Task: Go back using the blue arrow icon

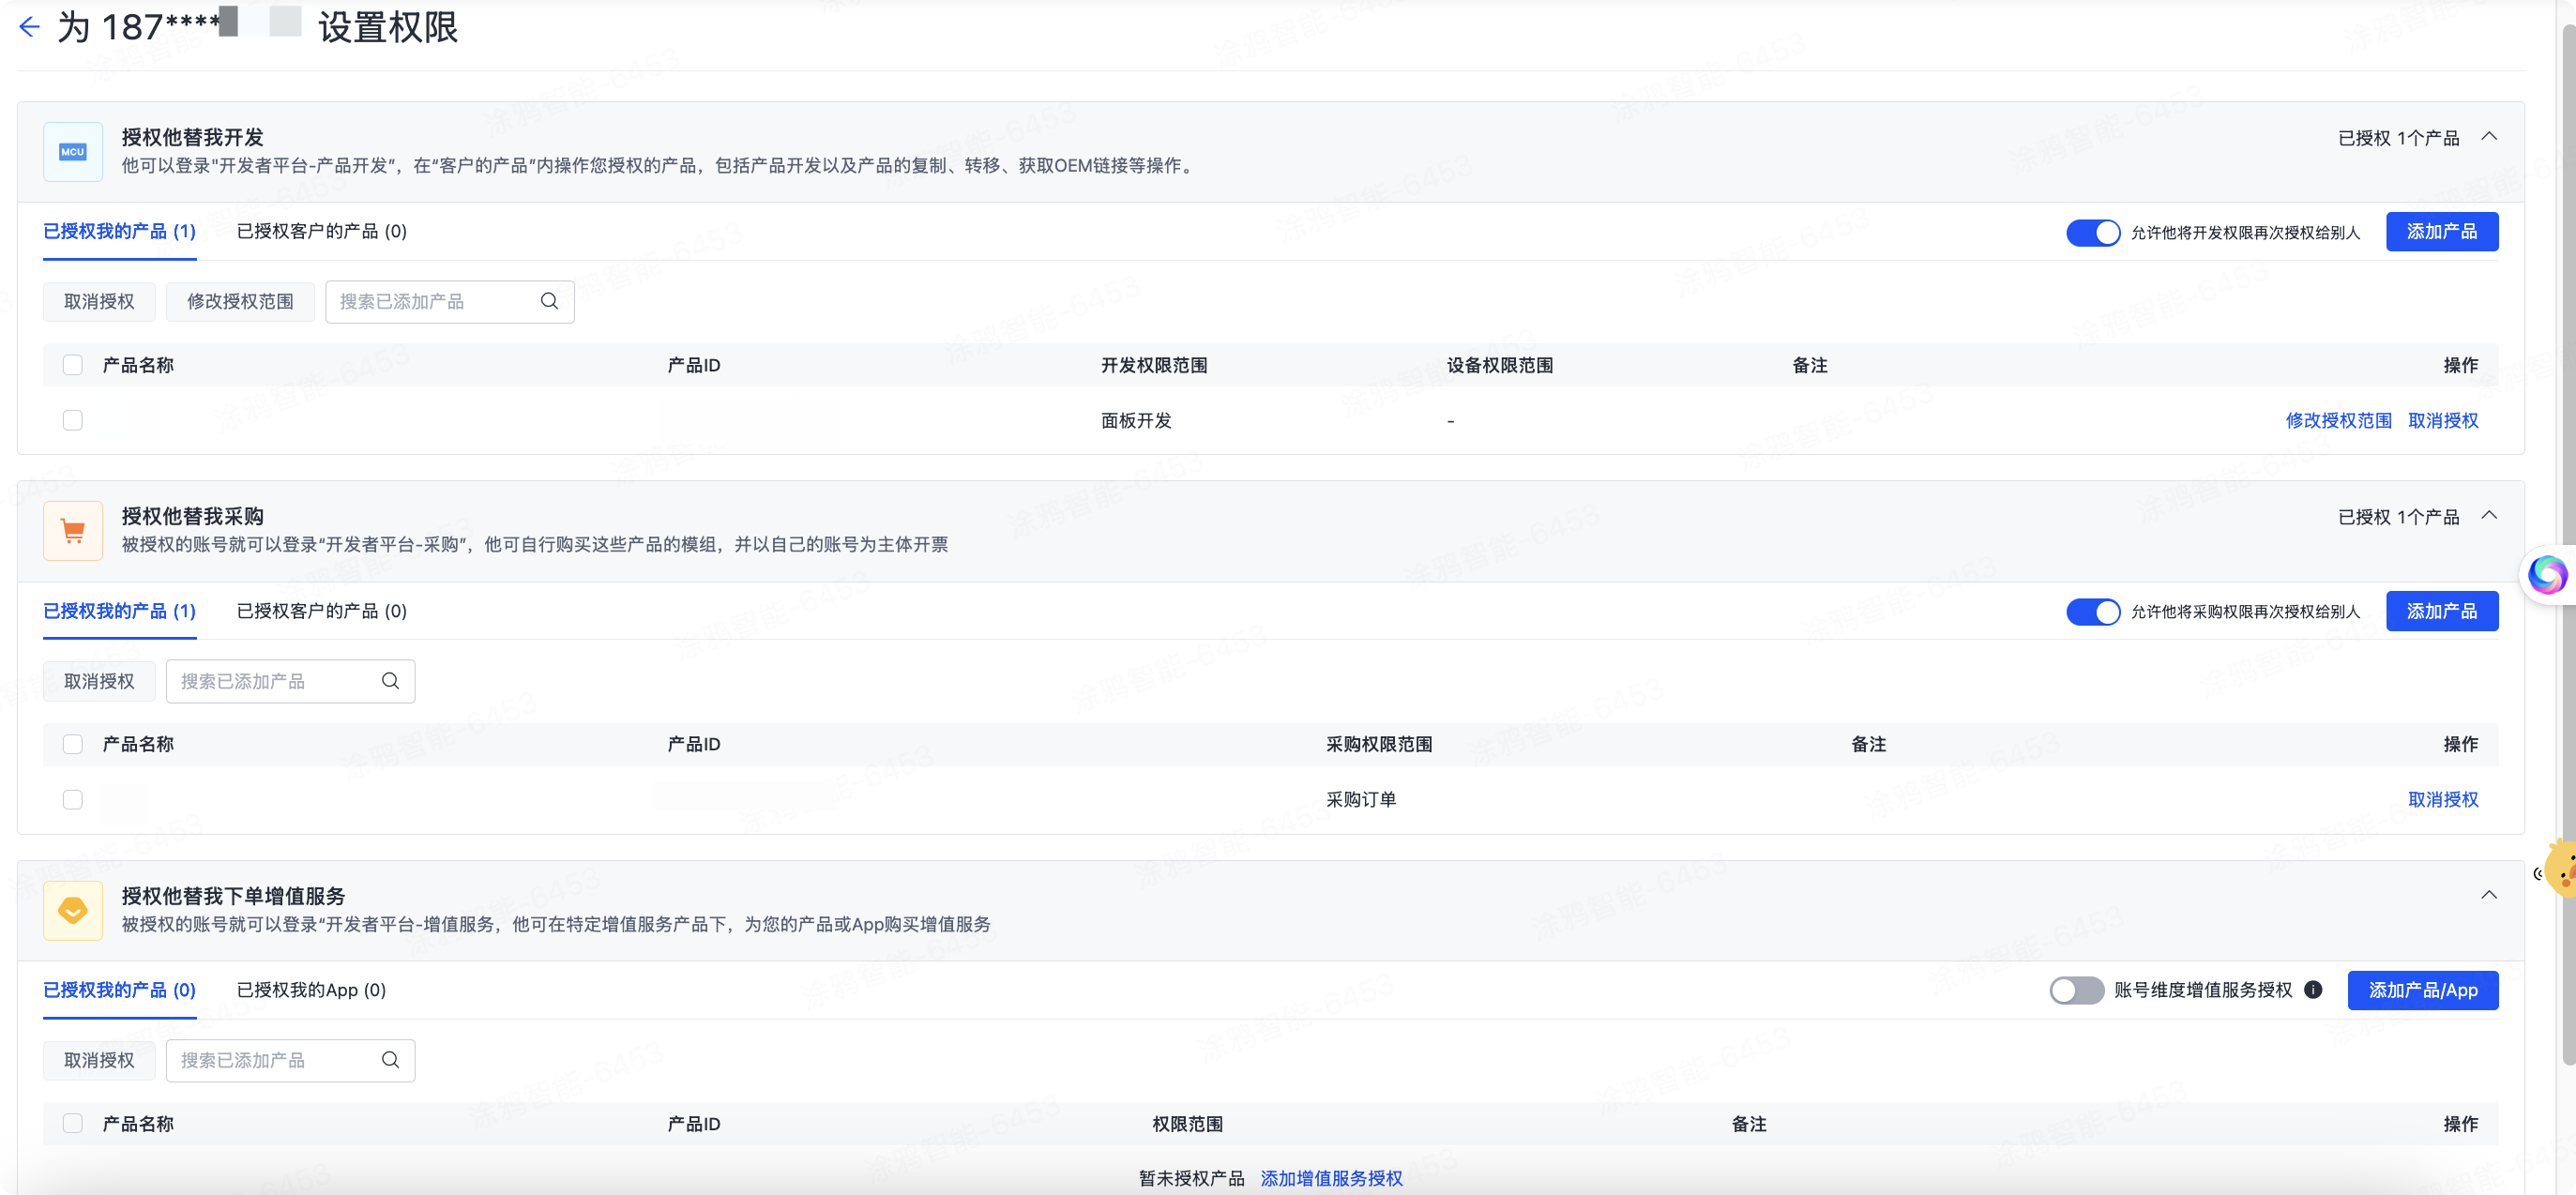Action: pyautogui.click(x=29, y=27)
